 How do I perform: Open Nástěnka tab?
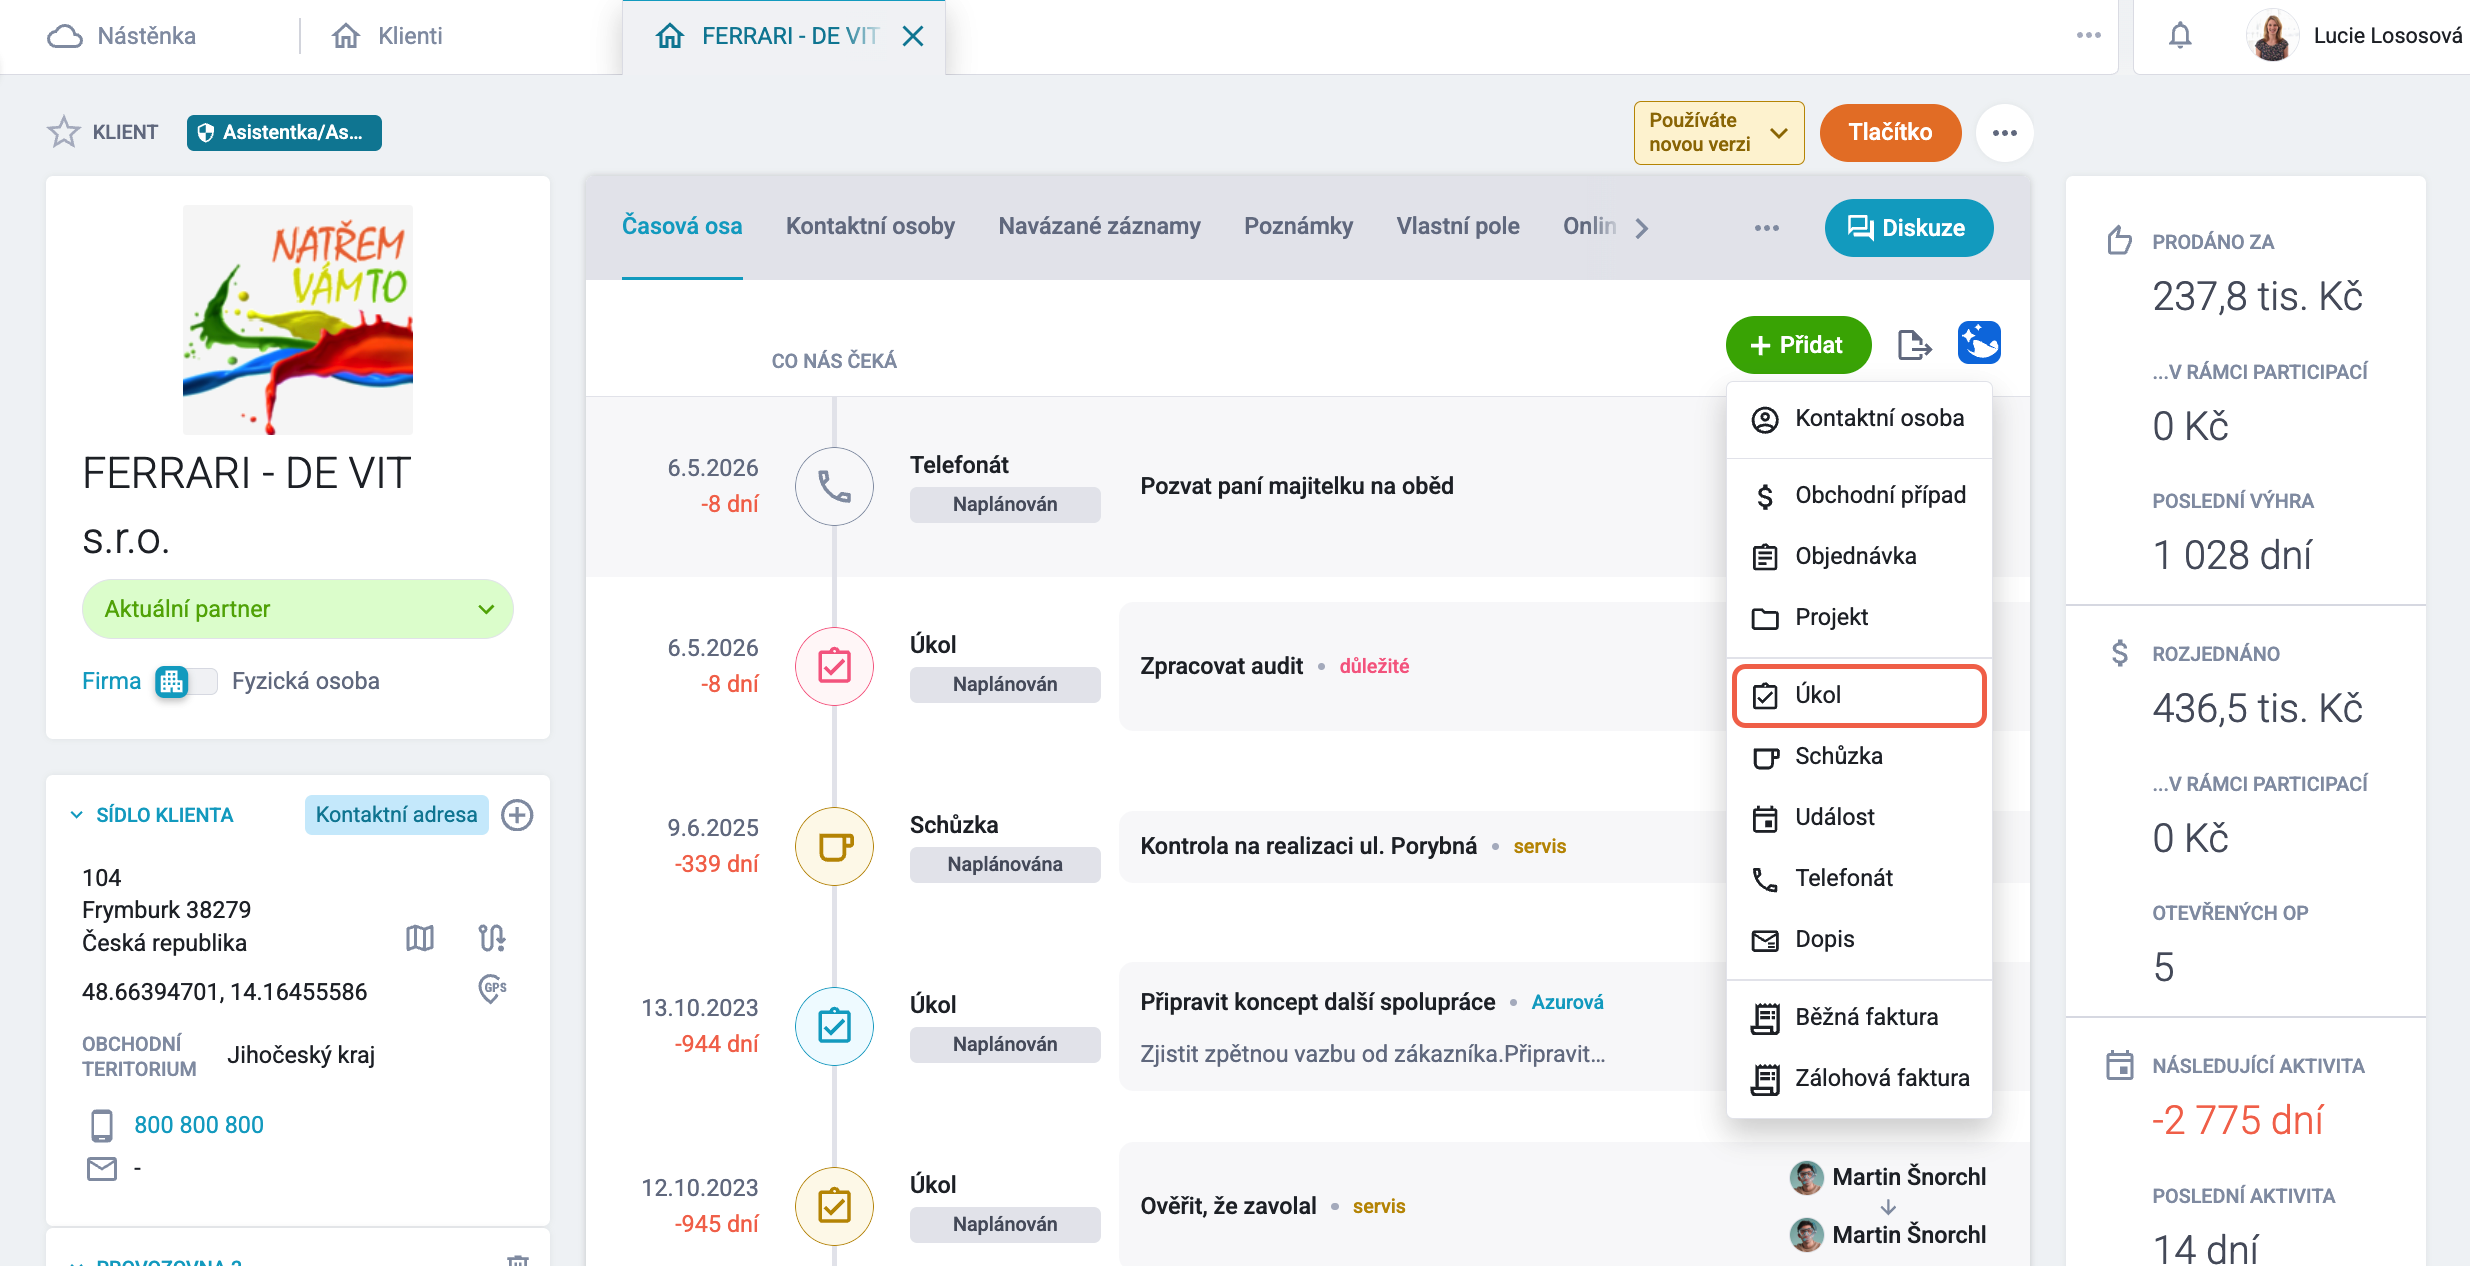(121, 36)
